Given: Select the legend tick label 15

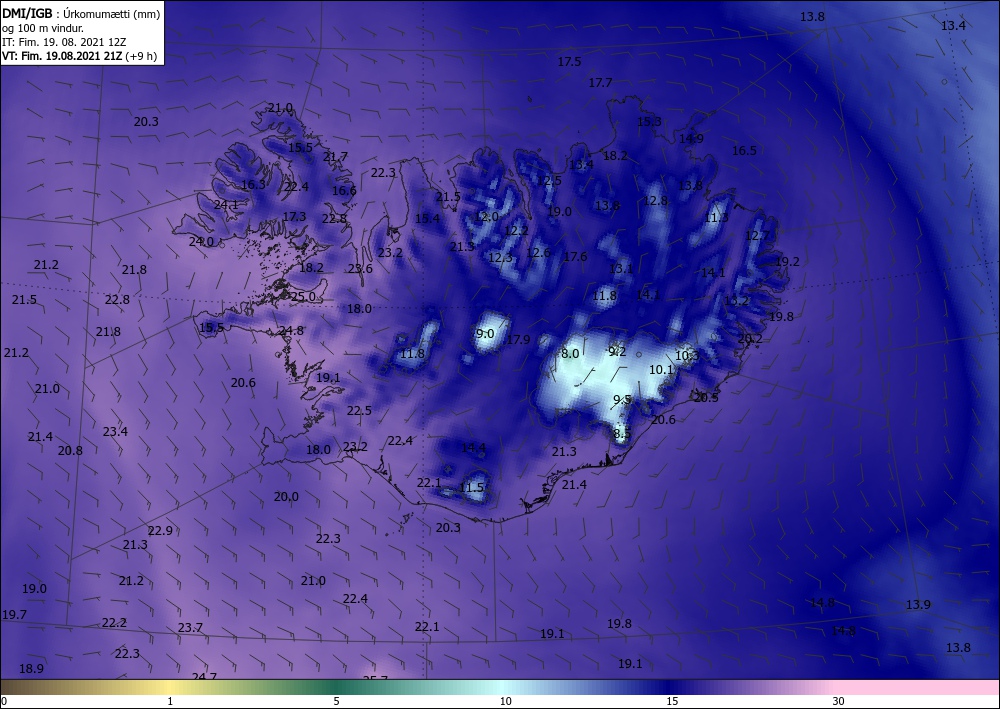Looking at the screenshot, I should coord(672,702).
